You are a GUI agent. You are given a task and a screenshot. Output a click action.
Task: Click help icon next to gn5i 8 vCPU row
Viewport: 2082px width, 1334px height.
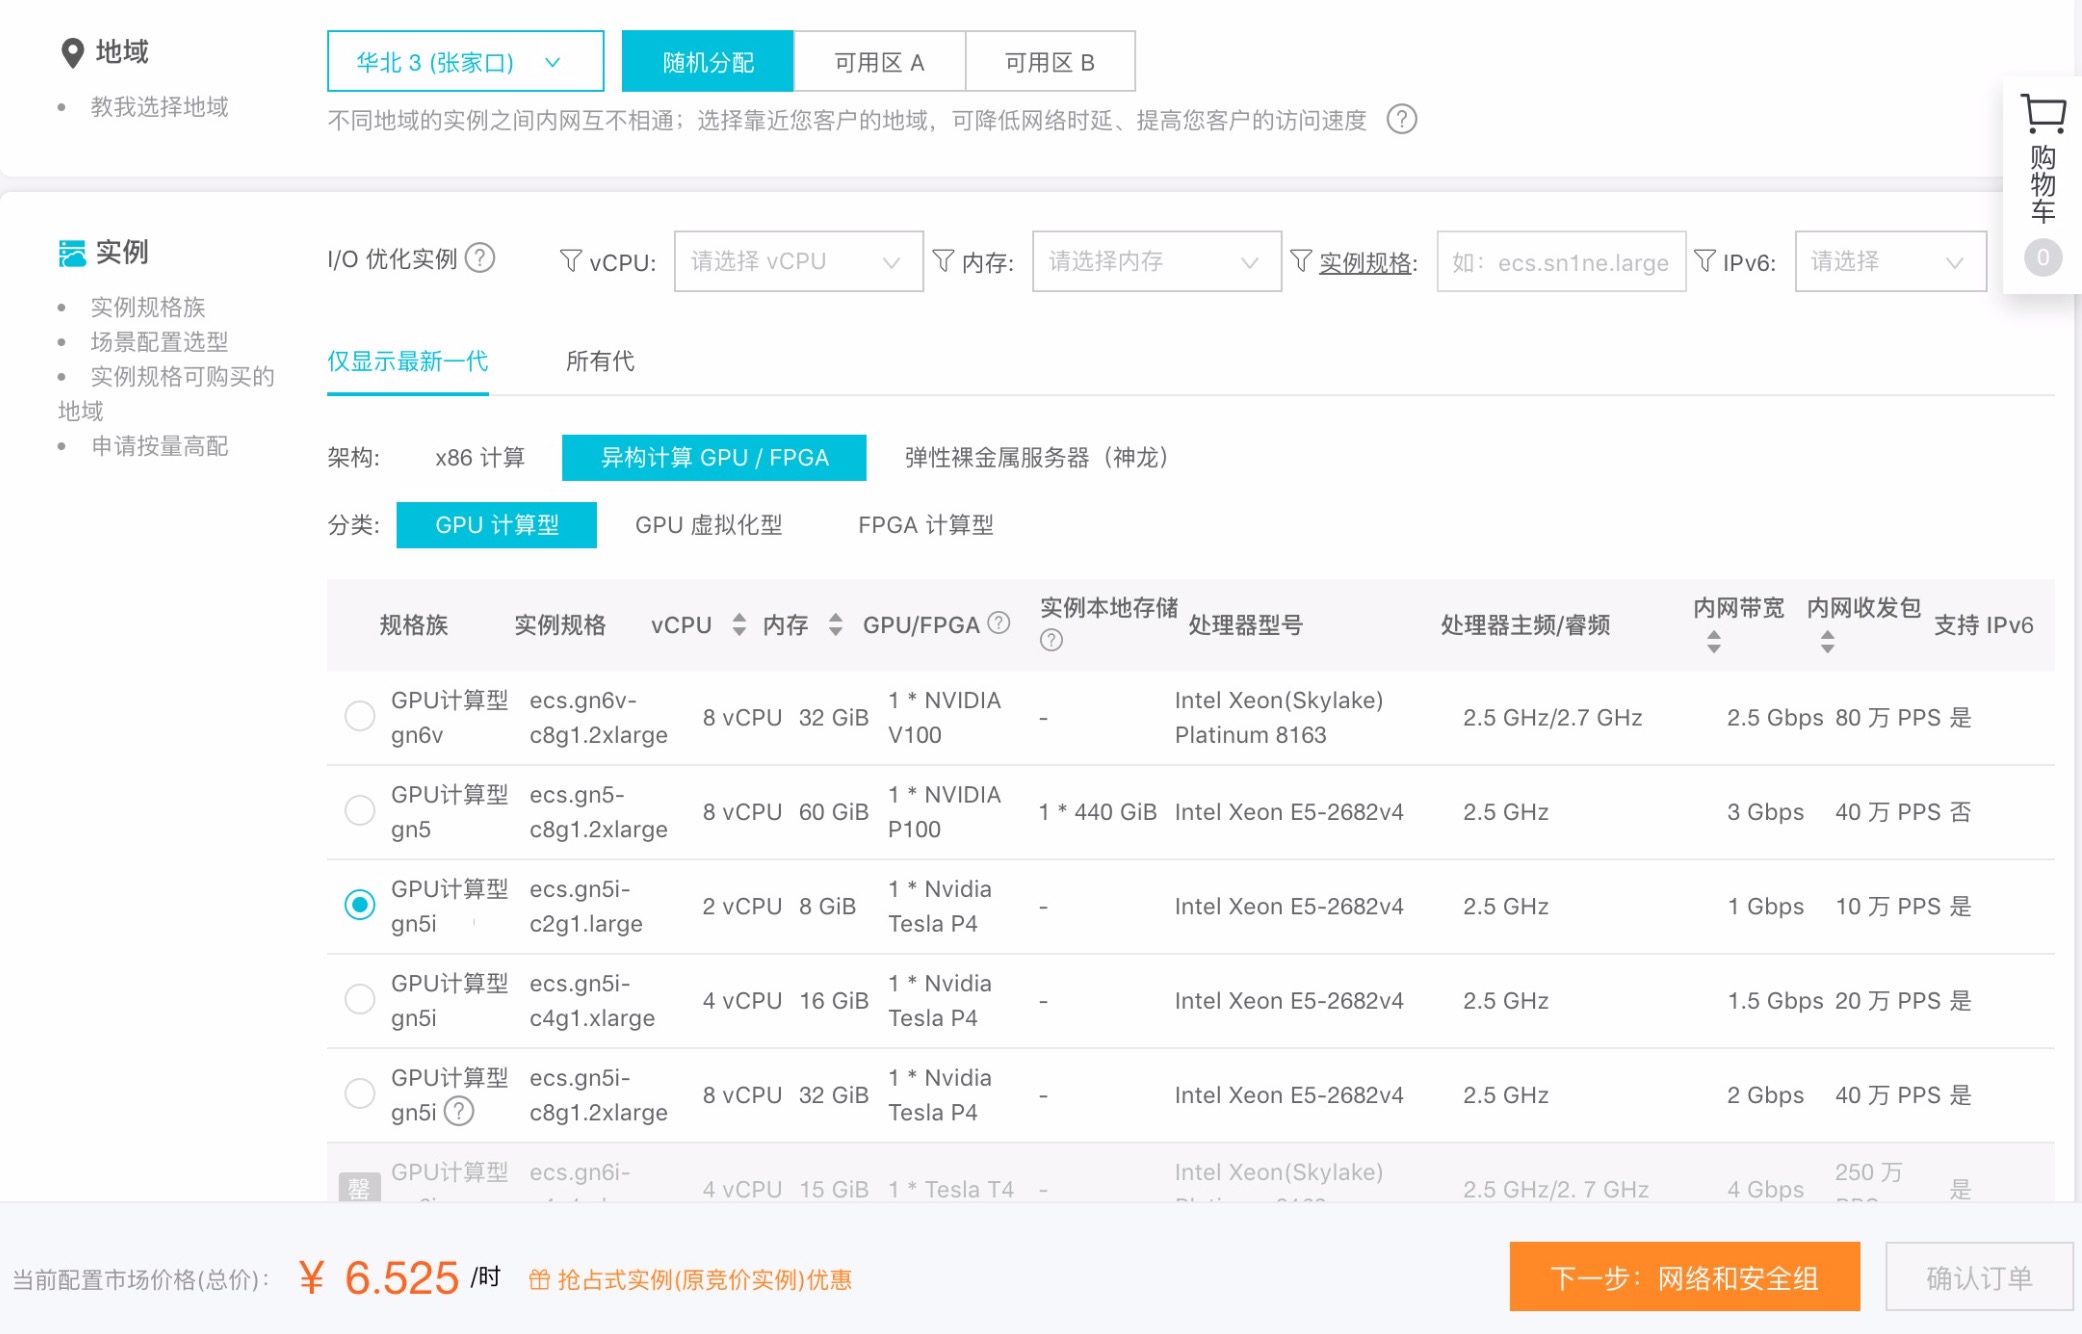(x=458, y=1111)
